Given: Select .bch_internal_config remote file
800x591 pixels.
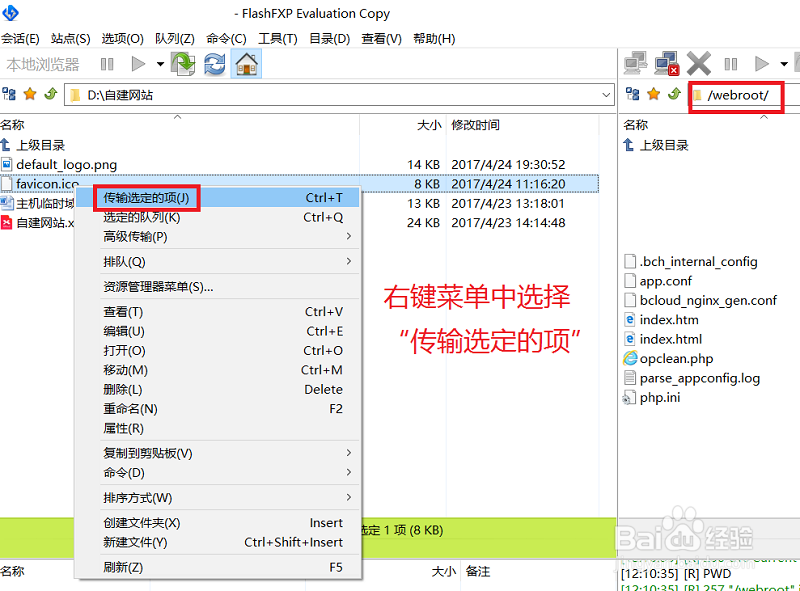Looking at the screenshot, I should click(x=691, y=261).
